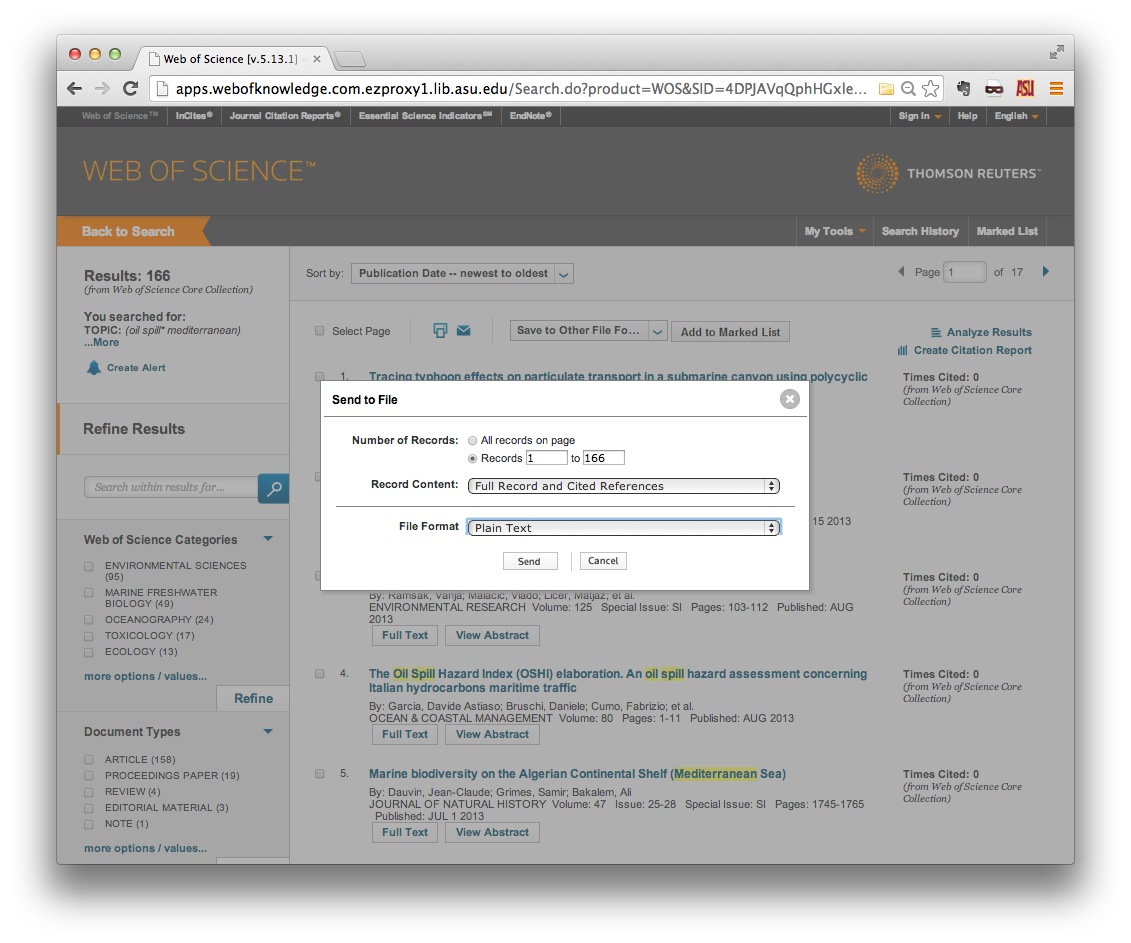Open My Tools dropdown menu

tap(835, 232)
